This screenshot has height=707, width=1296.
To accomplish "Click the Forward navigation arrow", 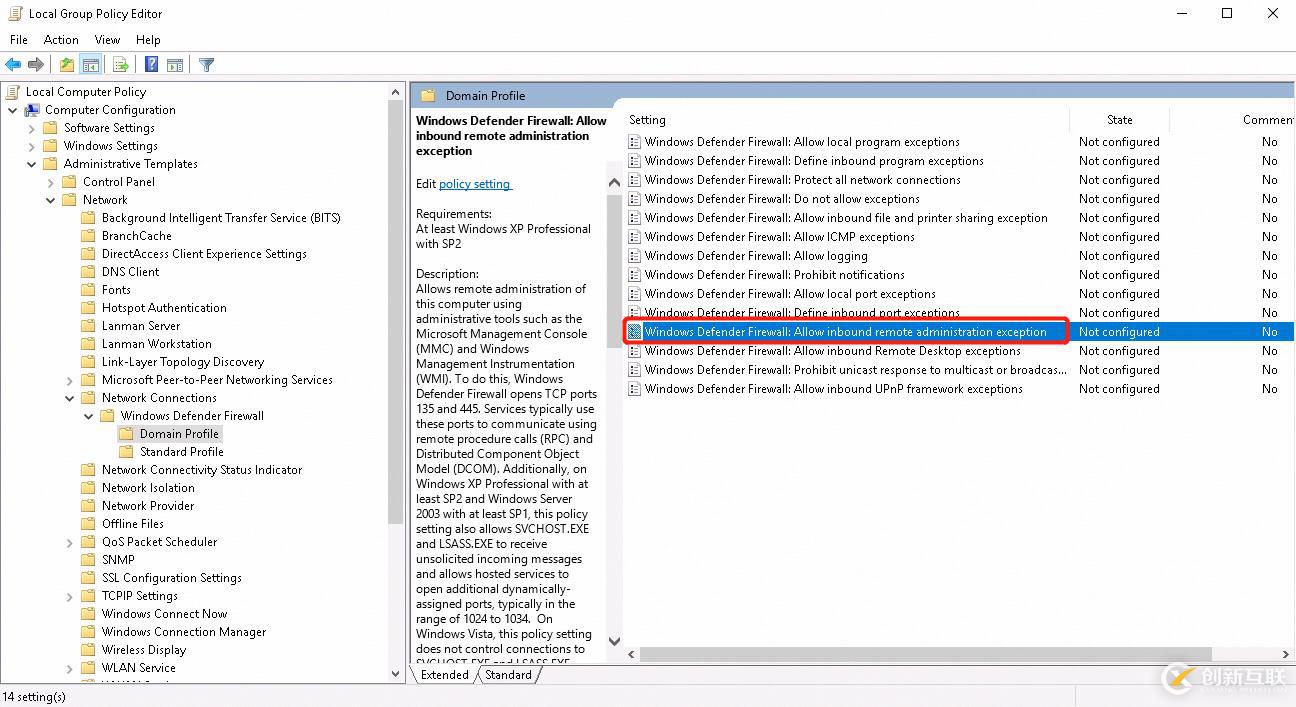I will (x=36, y=64).
